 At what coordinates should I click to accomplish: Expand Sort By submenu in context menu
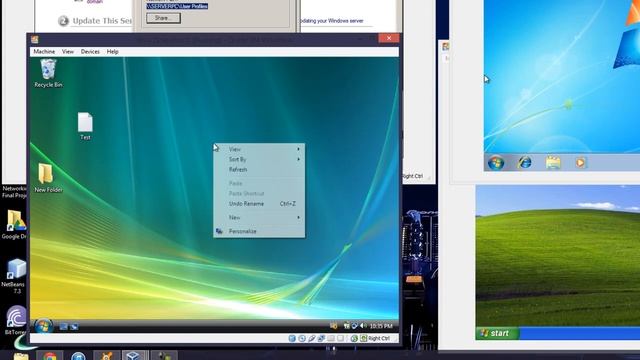pyautogui.click(x=259, y=160)
